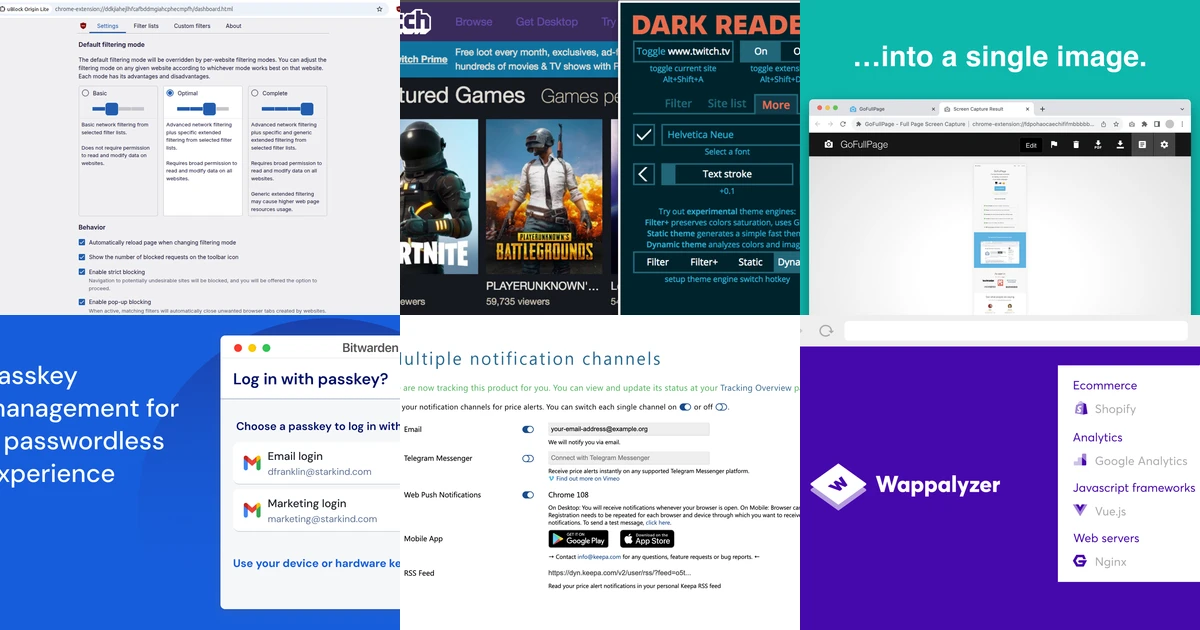This screenshot has width=1200, height=630.
Task: Switch to the Custom filters tab
Action: pyautogui.click(x=192, y=26)
